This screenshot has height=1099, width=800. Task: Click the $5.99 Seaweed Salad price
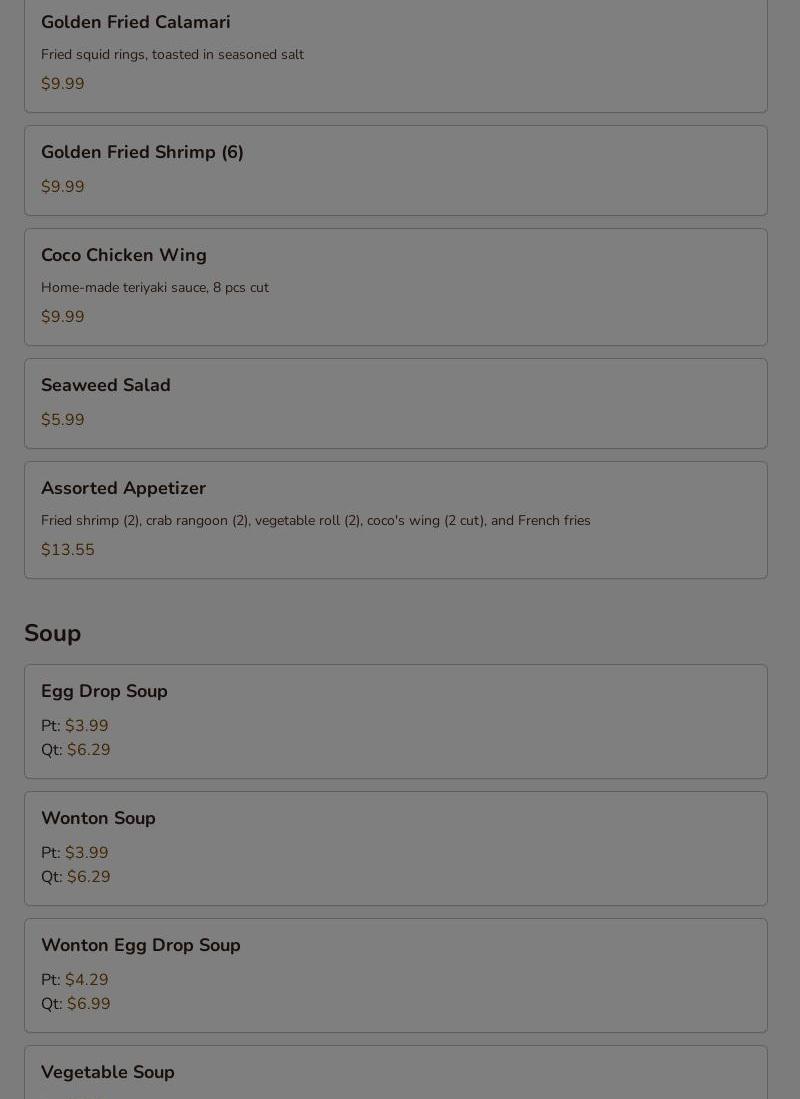point(63,420)
